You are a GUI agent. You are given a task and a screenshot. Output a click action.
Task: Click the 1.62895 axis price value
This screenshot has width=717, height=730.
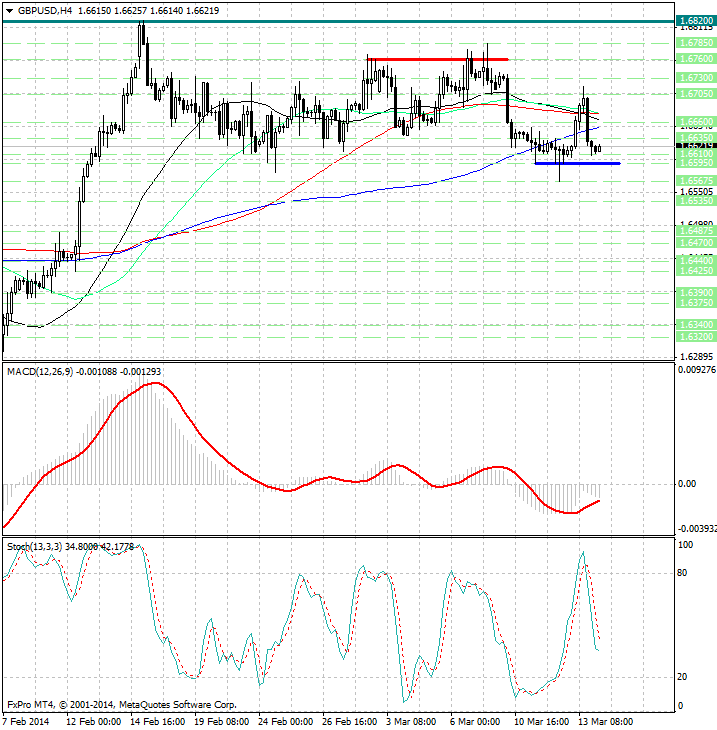[696, 357]
